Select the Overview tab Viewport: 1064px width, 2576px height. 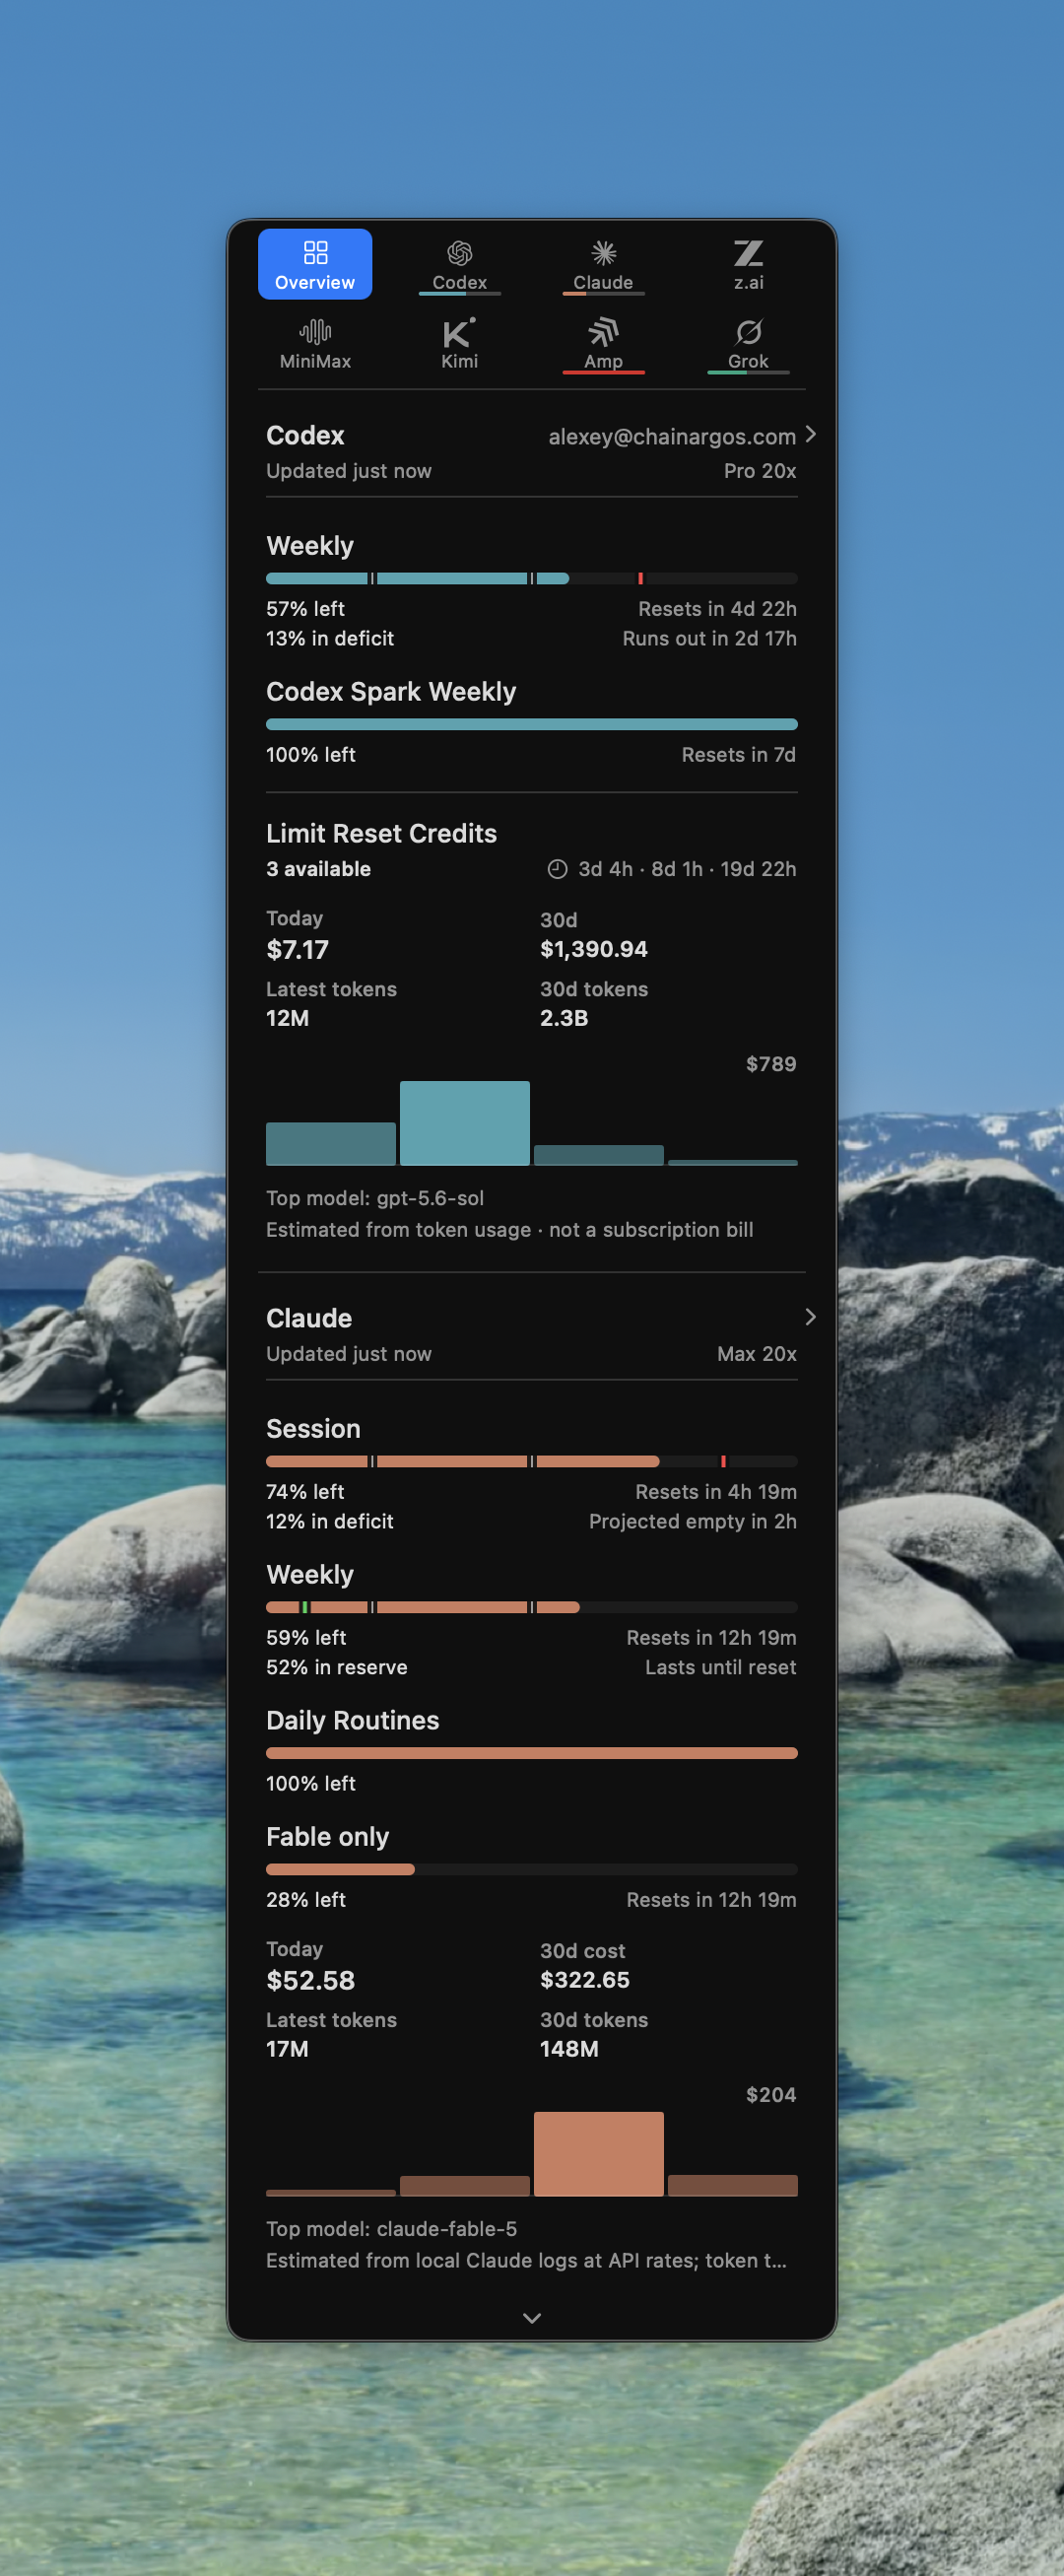click(x=315, y=264)
